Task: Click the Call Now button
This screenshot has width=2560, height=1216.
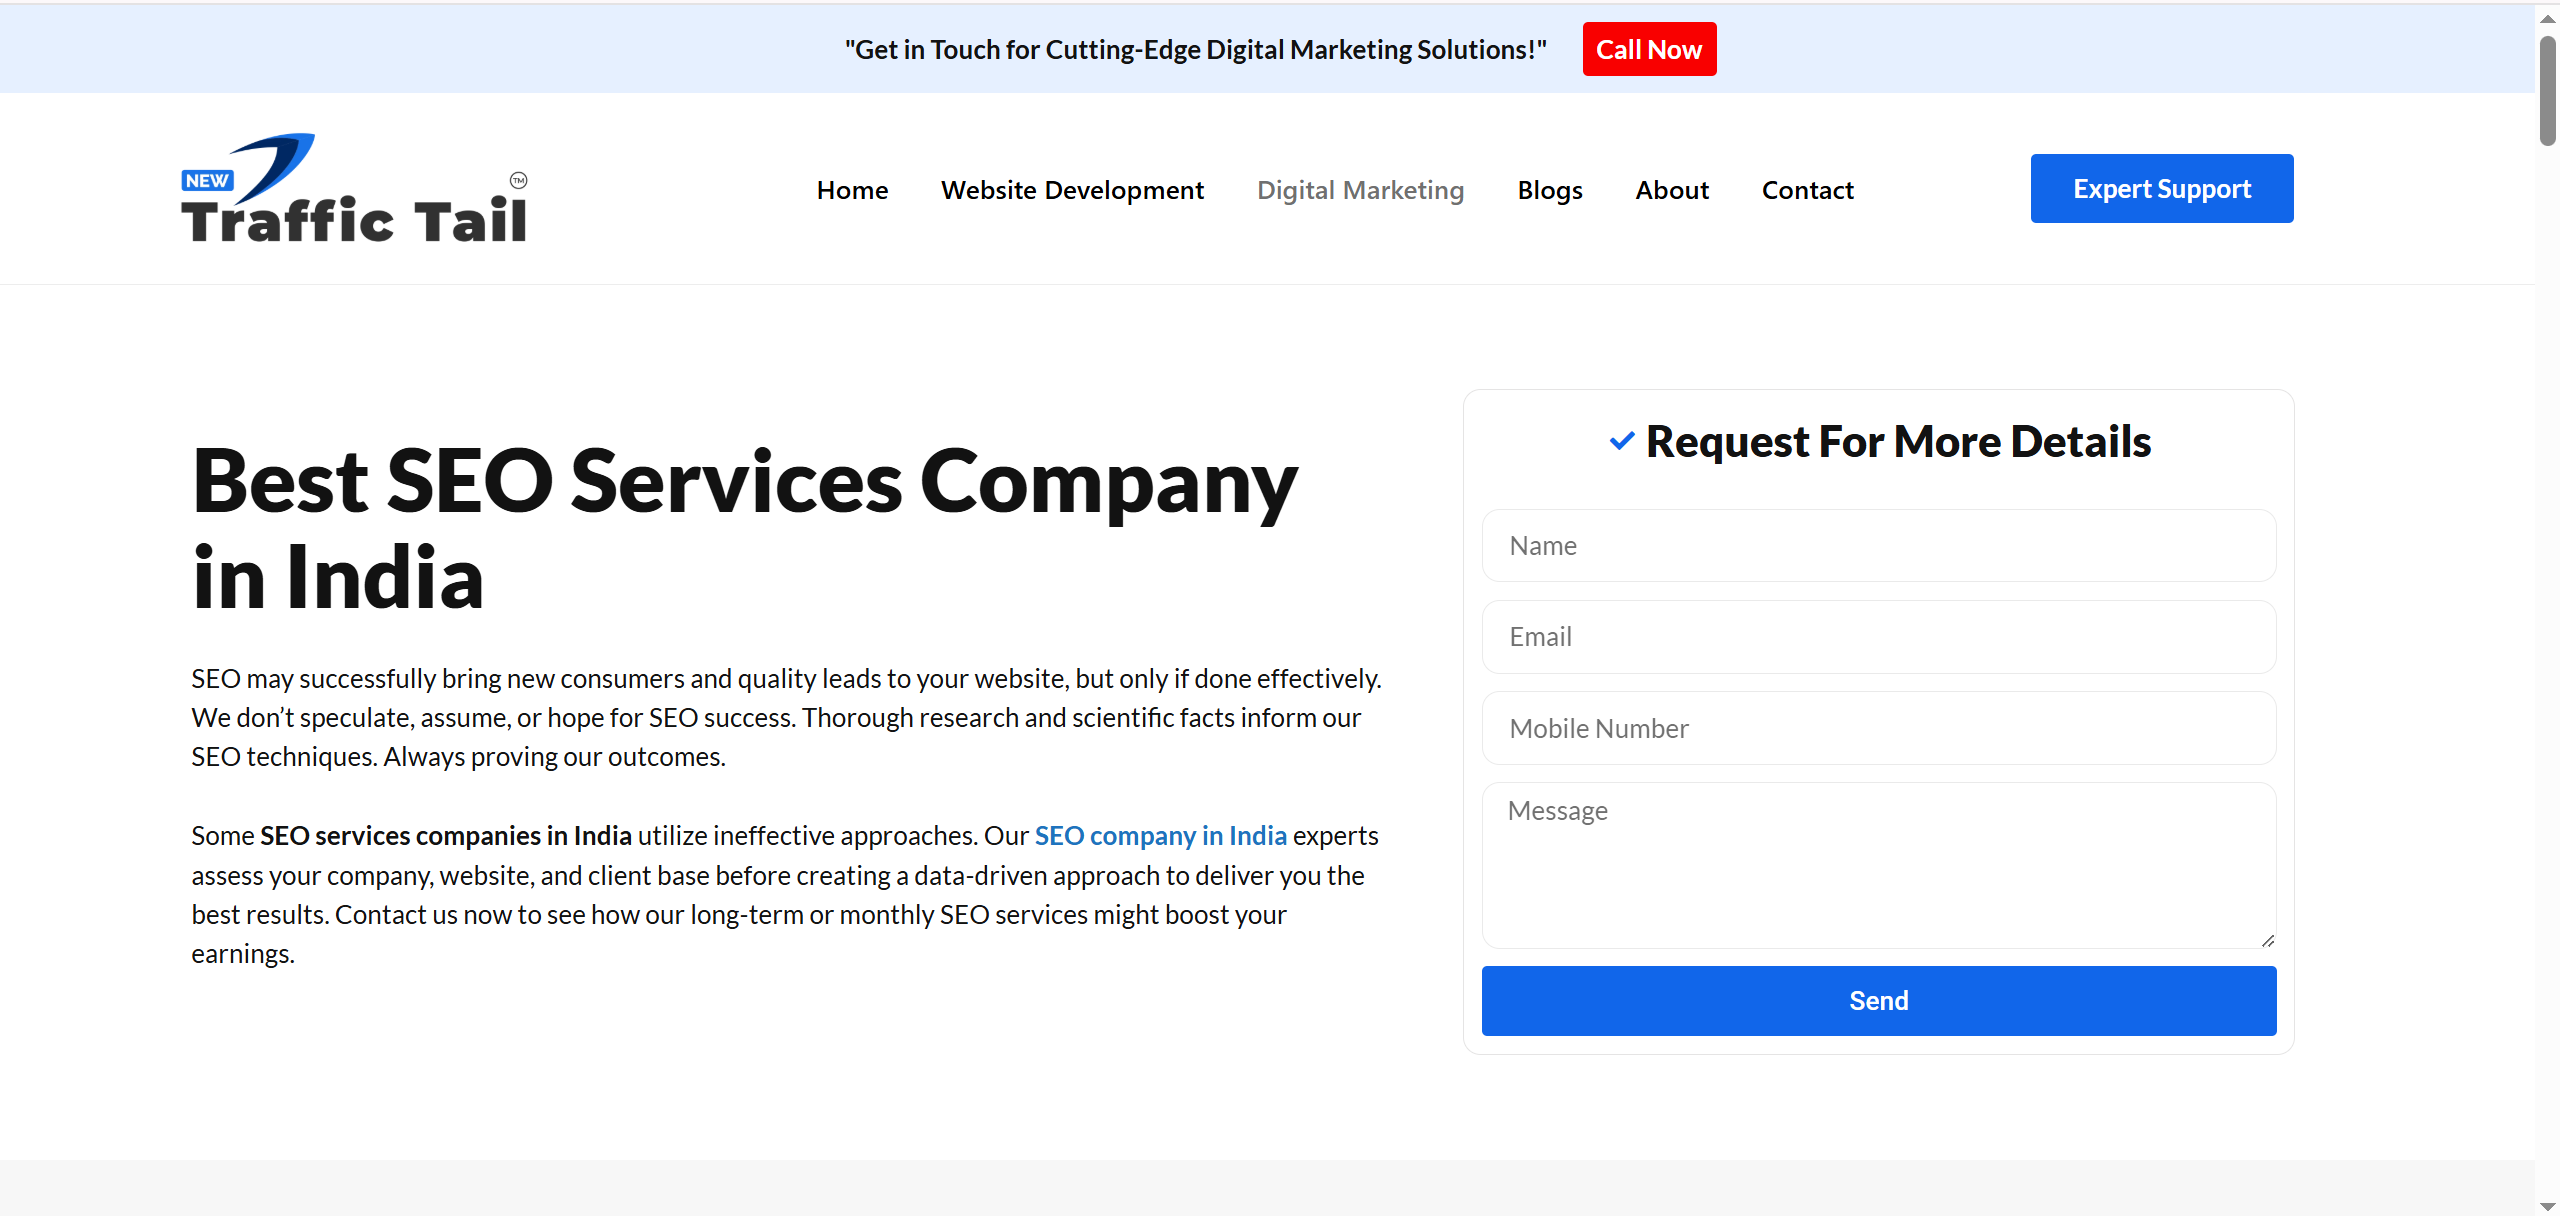Action: (x=1648, y=48)
